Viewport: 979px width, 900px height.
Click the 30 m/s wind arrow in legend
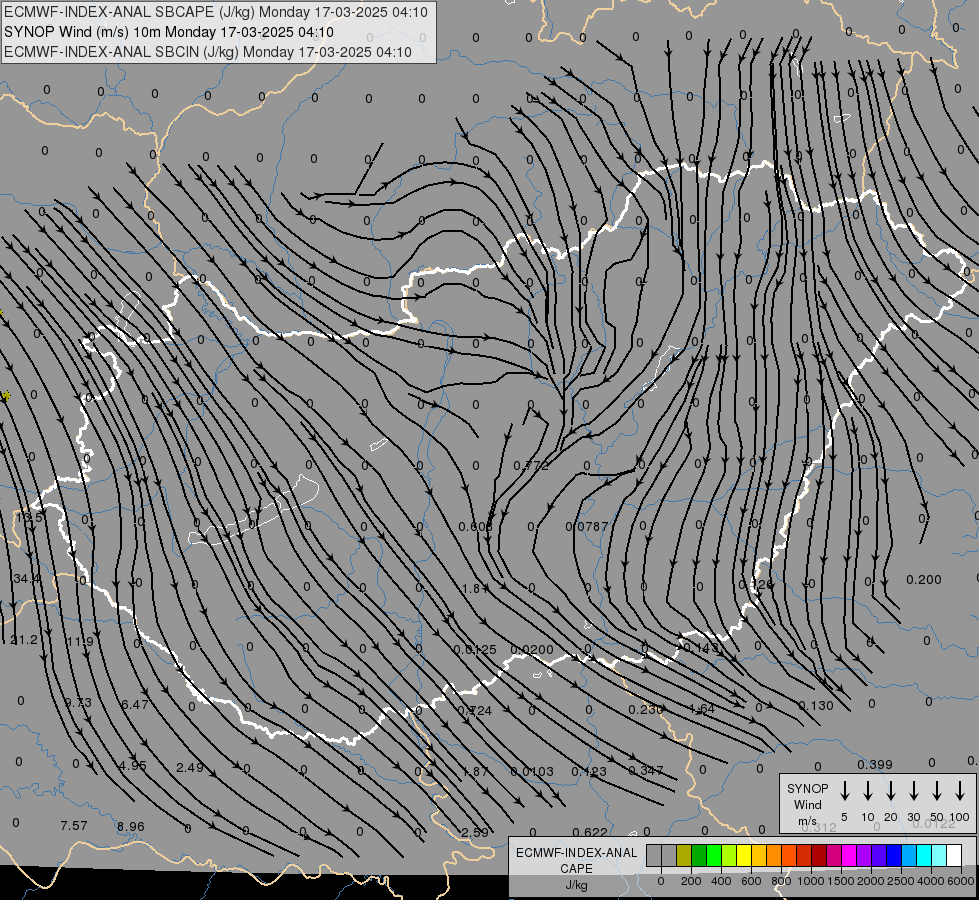coord(913,791)
